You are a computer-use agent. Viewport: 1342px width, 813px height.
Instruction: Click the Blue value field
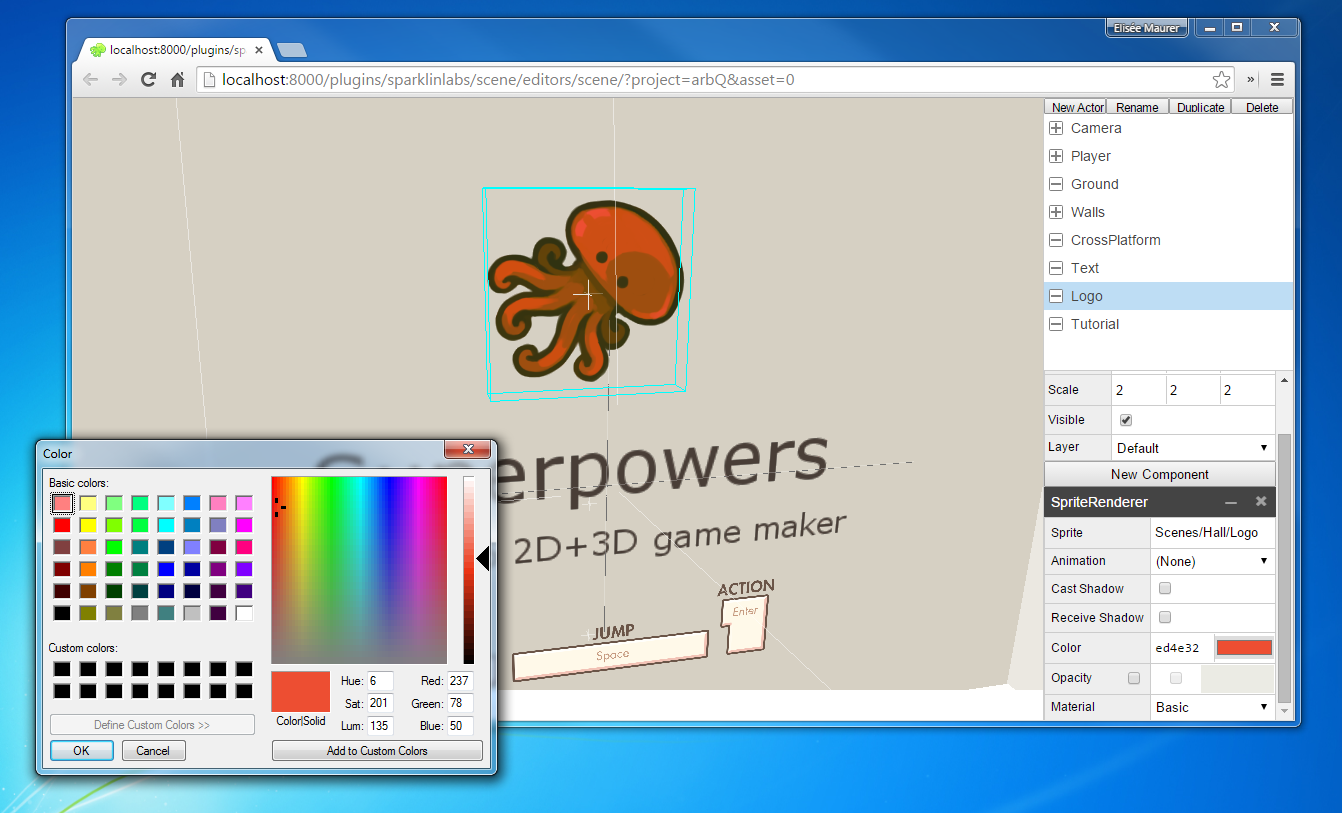[x=460, y=725]
